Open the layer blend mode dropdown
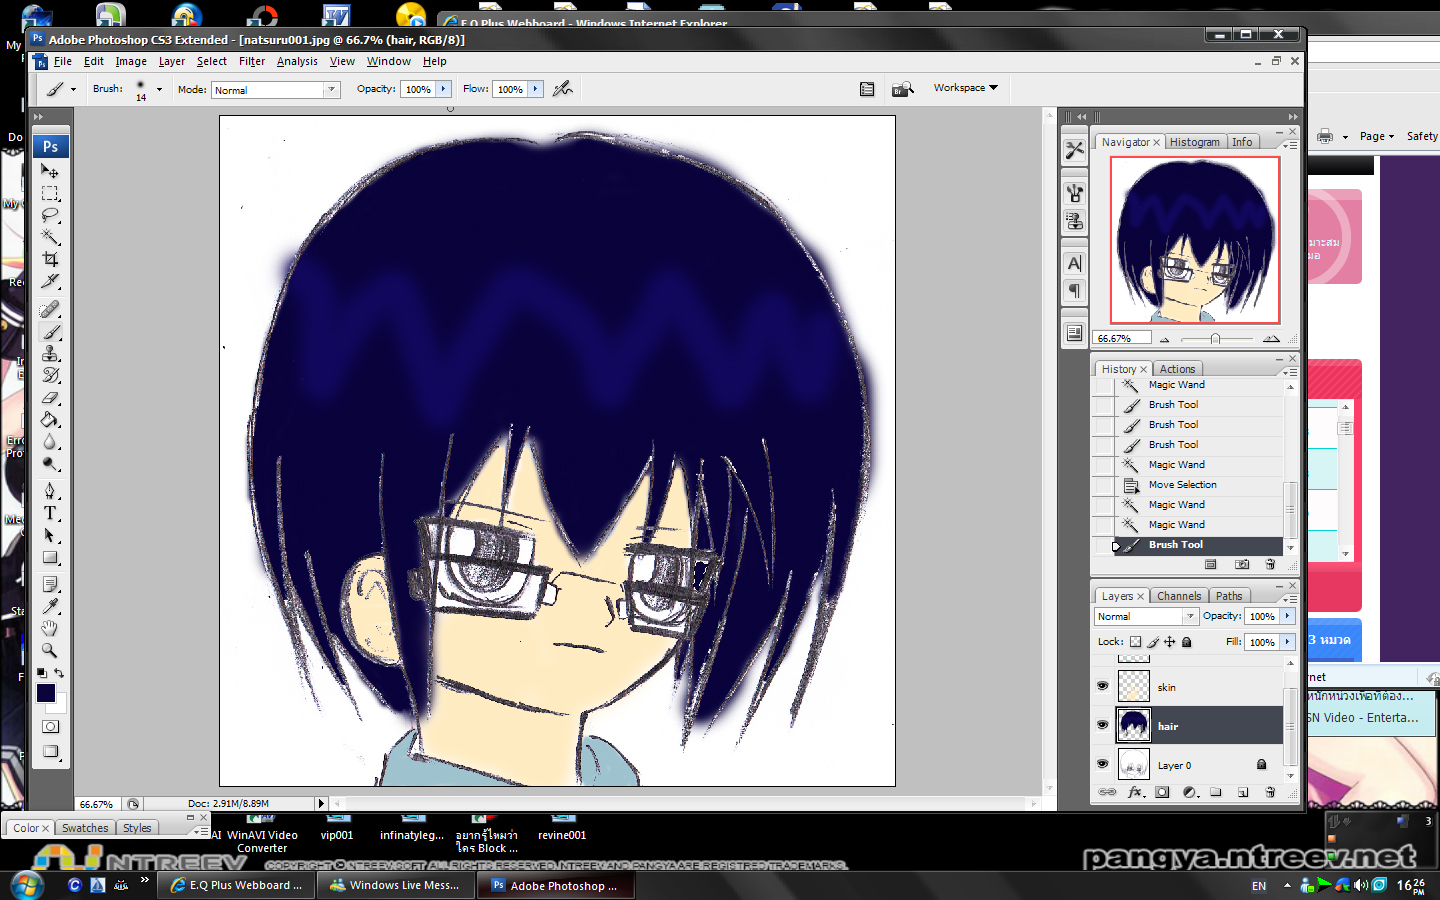This screenshot has height=900, width=1440. [x=1190, y=617]
